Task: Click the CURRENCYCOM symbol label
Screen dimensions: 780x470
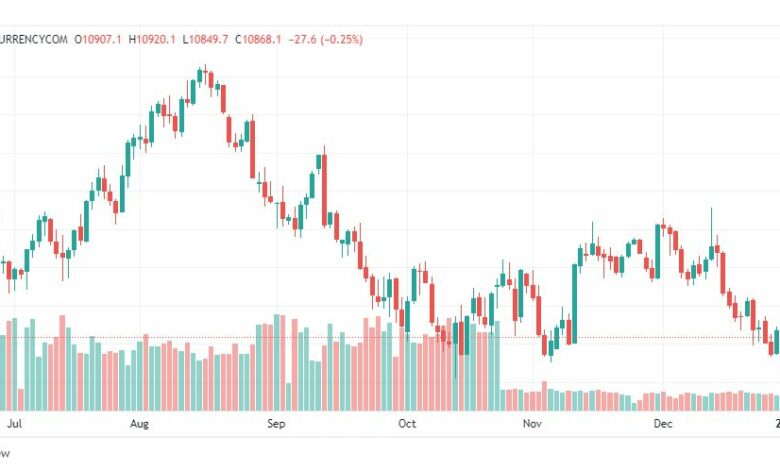Action: tap(33, 39)
